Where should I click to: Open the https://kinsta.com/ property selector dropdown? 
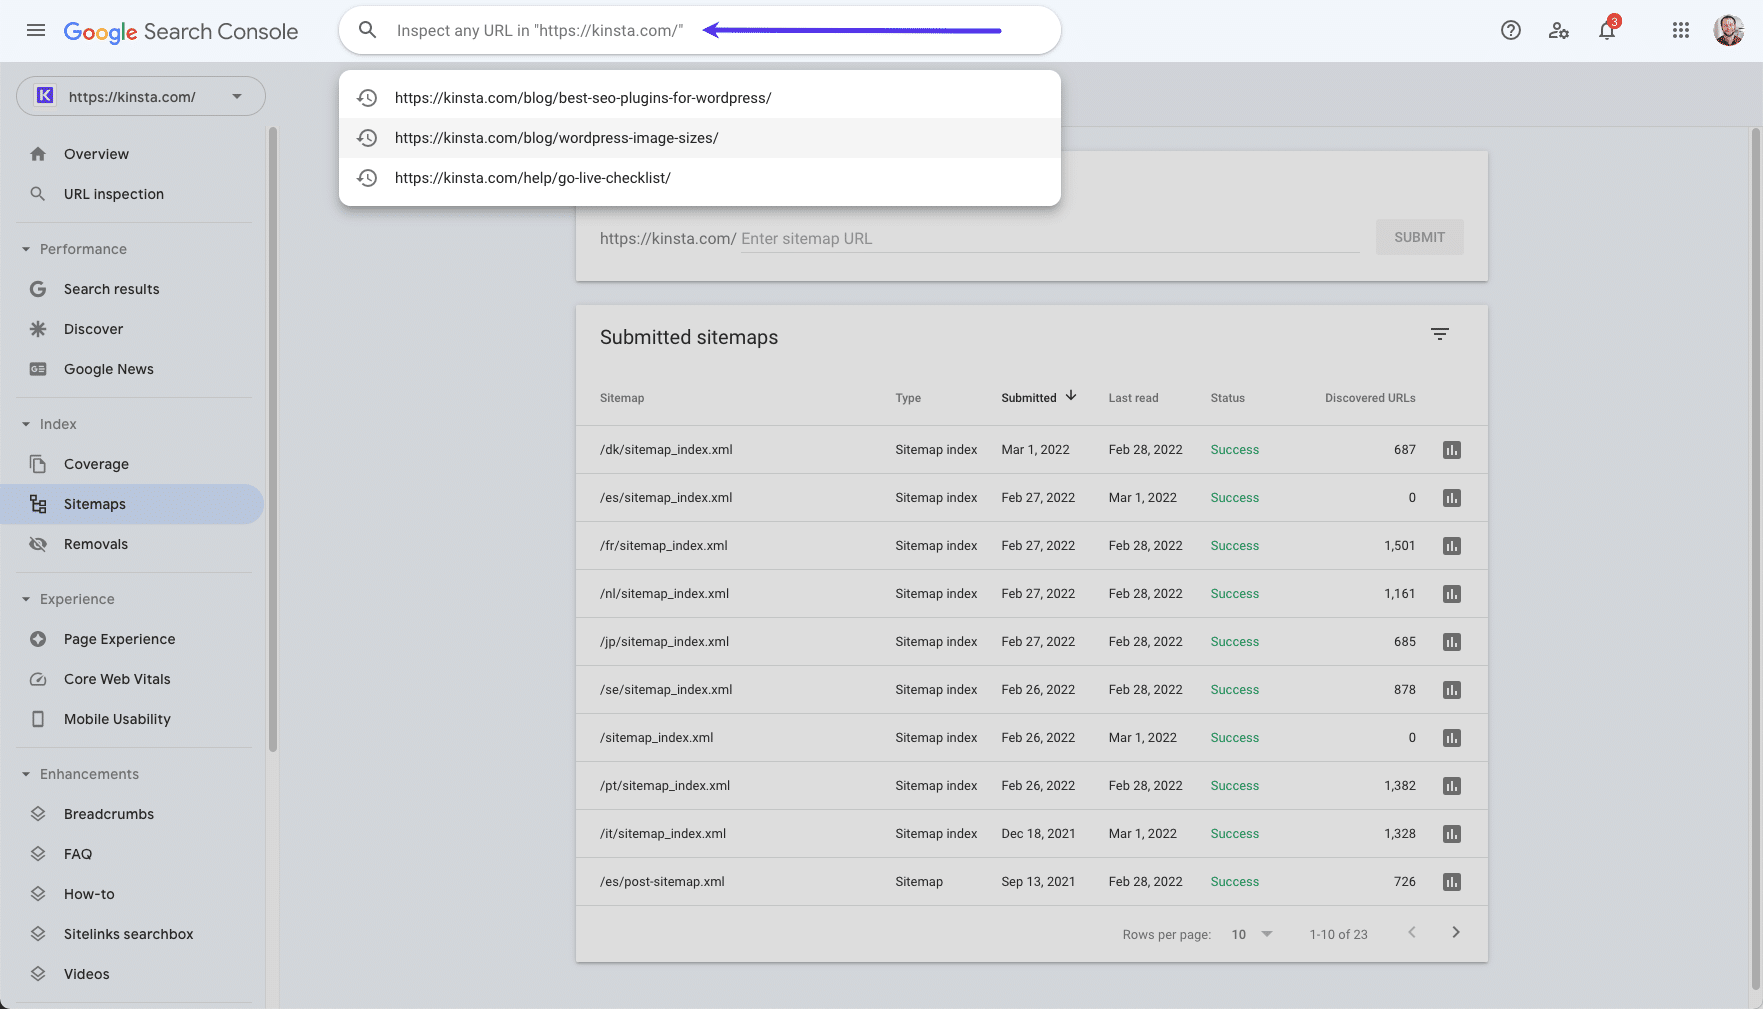[x=141, y=97]
